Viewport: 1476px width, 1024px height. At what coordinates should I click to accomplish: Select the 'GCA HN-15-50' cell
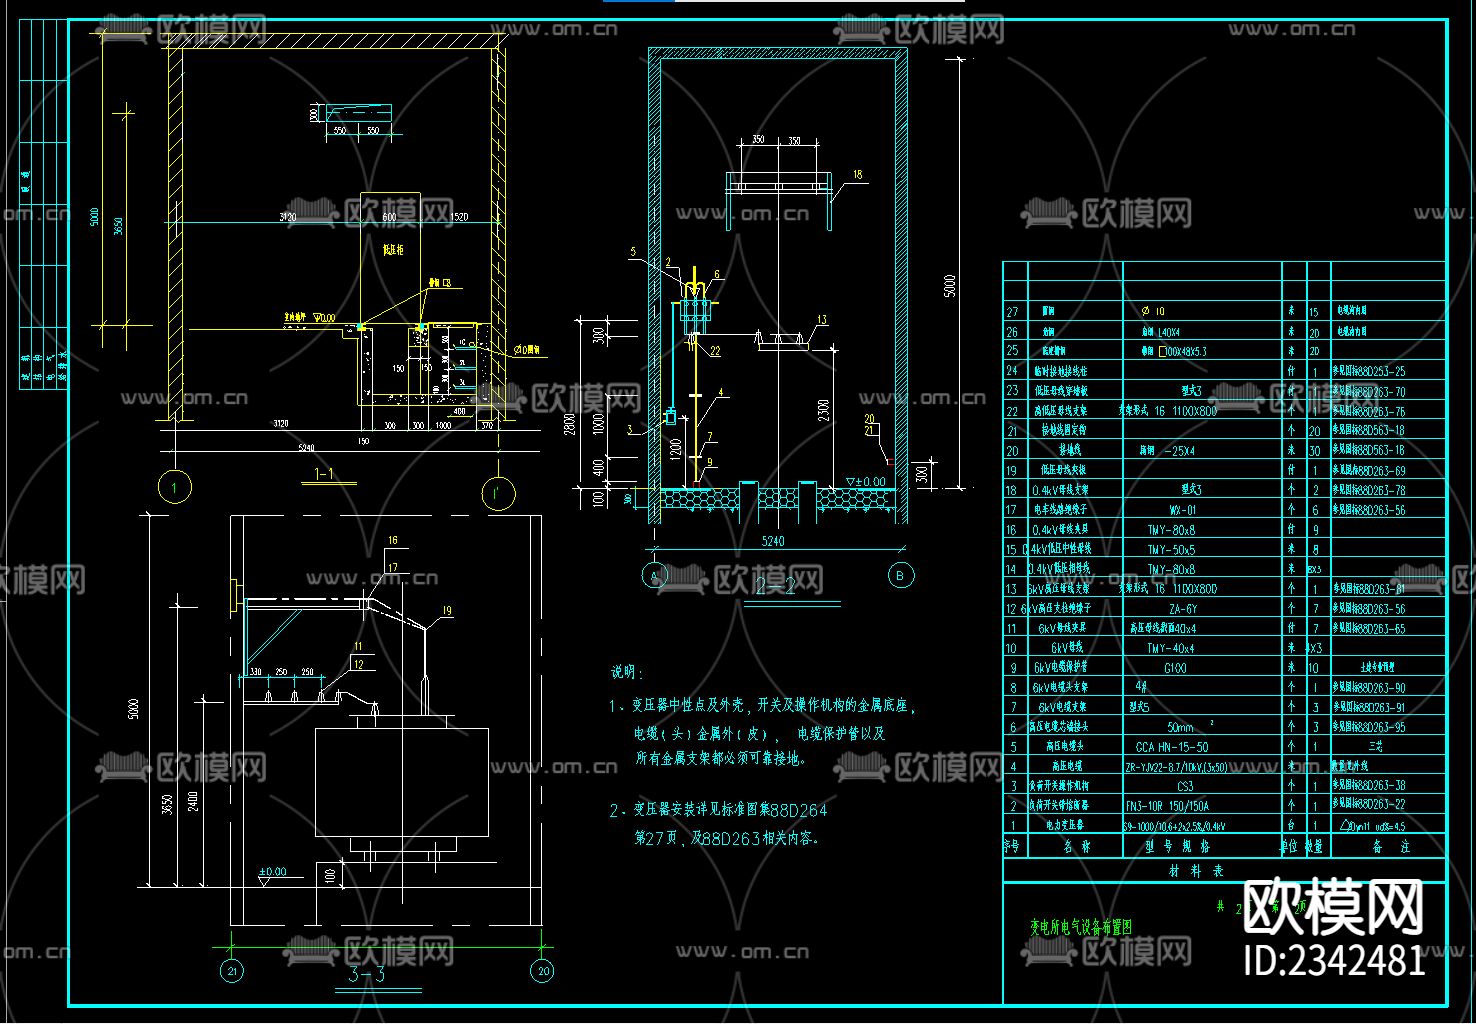(x=1172, y=747)
